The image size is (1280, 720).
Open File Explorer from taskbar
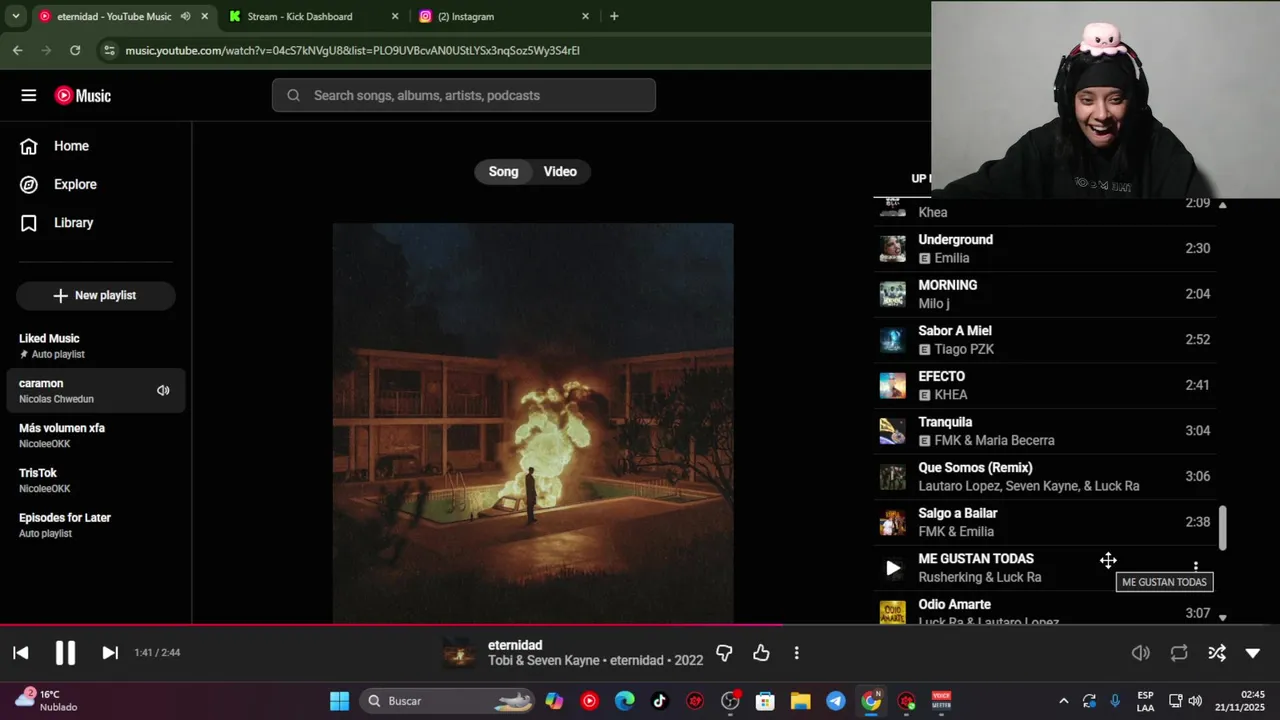coord(800,701)
